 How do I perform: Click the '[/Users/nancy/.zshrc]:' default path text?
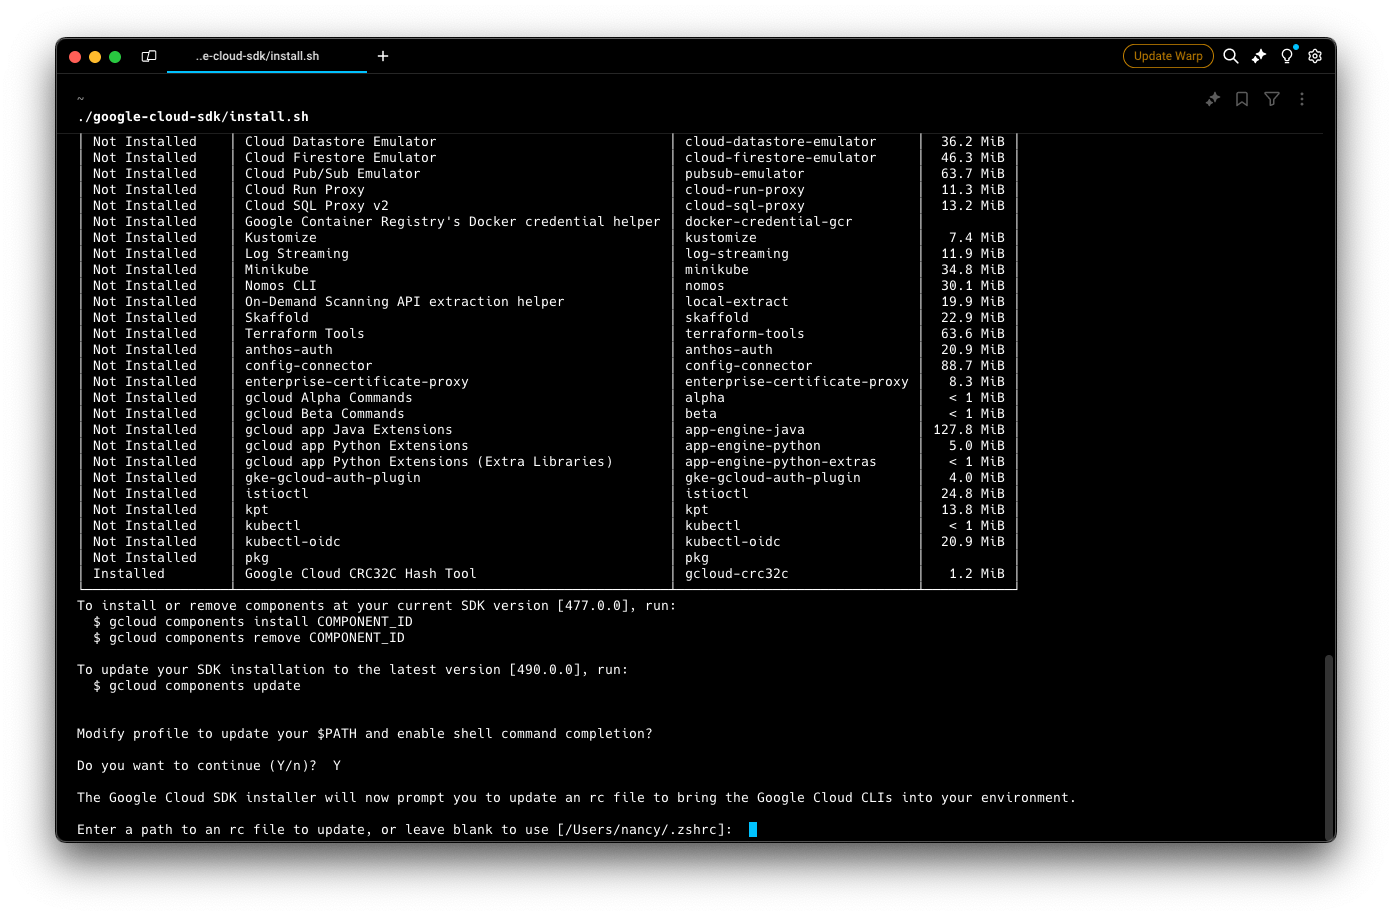[644, 830]
